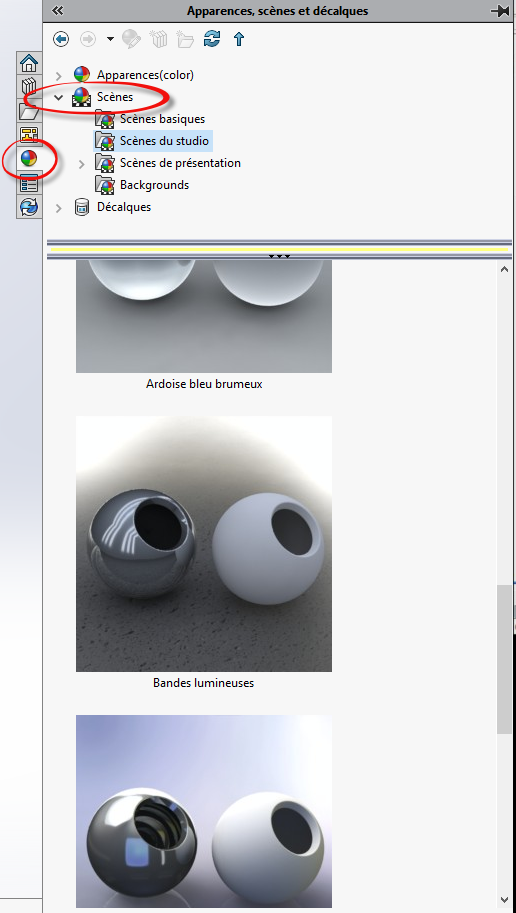Open the Design Library tab
The width and height of the screenshot is (516, 913).
coord(29,86)
